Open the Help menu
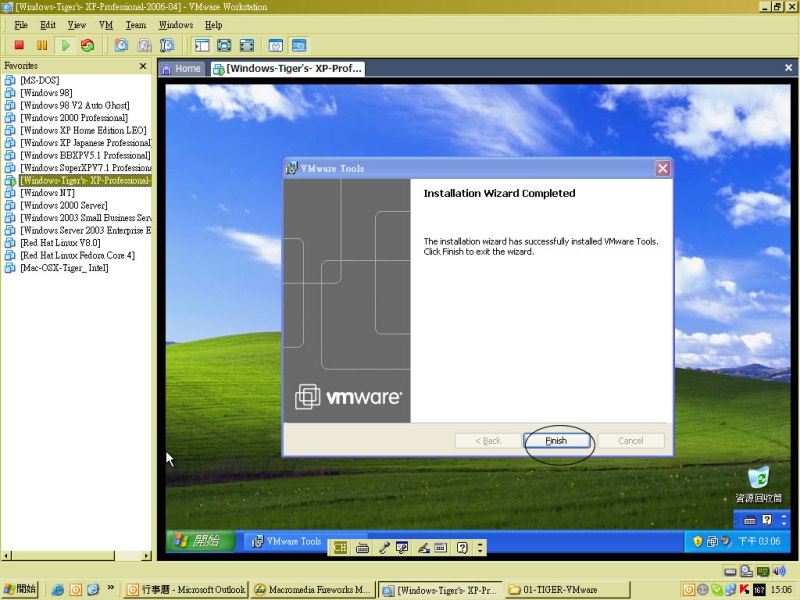800x600 pixels. click(214, 25)
